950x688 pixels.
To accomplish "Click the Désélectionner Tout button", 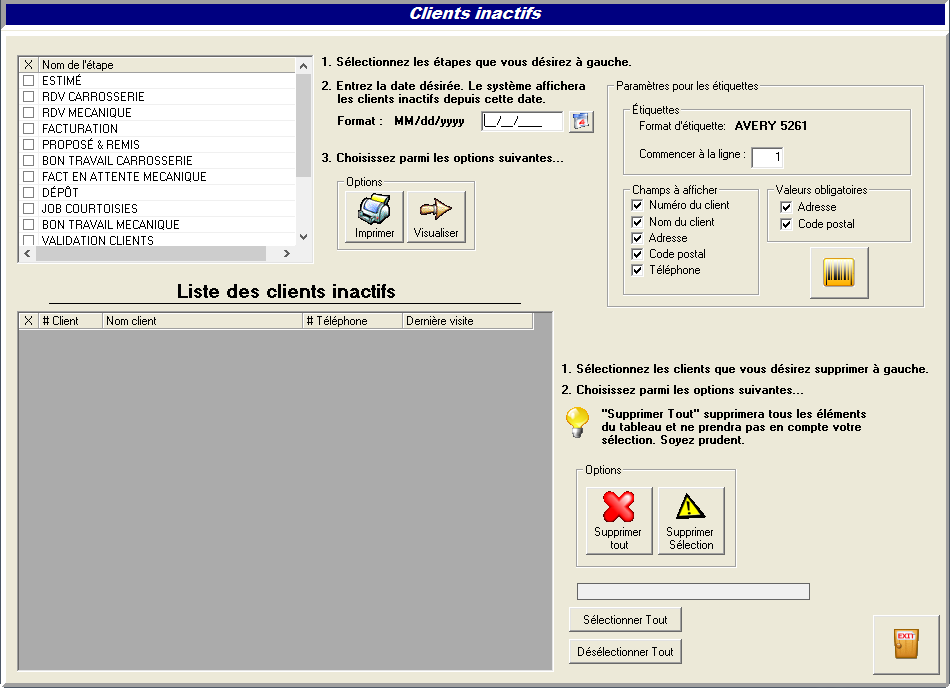I will point(625,652).
